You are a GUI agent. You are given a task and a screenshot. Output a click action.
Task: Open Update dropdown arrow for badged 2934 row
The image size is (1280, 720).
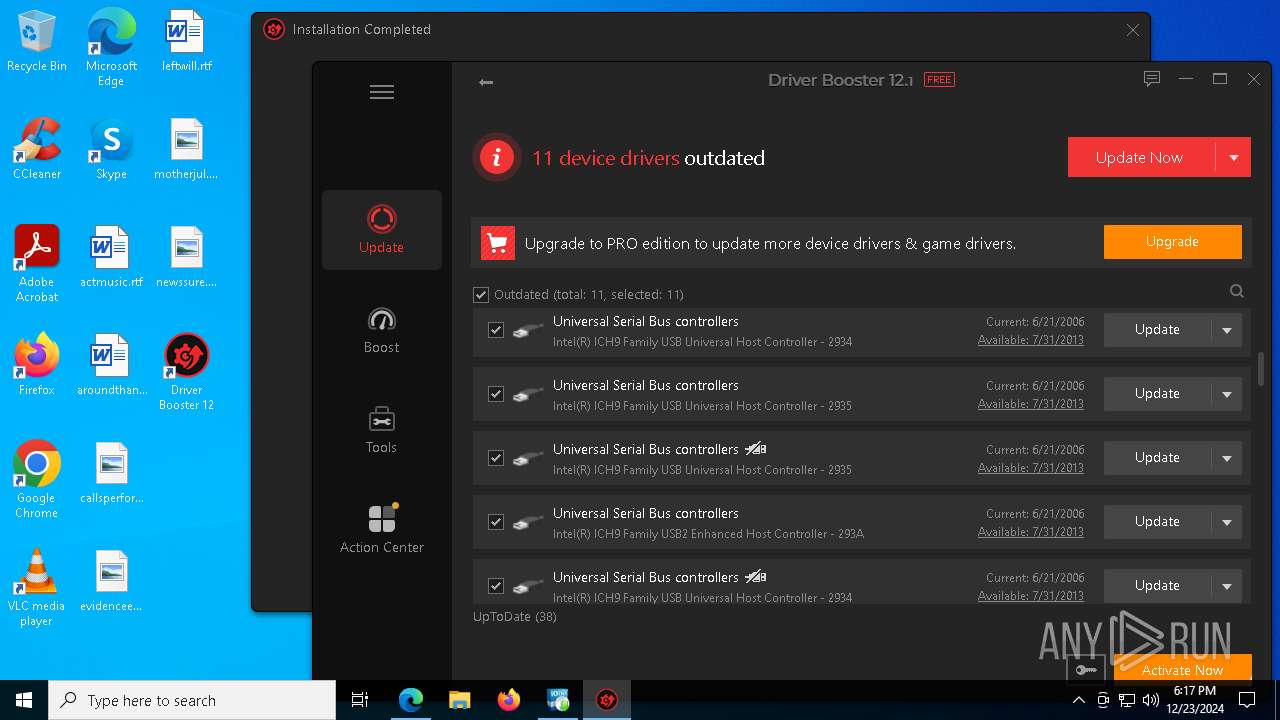point(1227,586)
